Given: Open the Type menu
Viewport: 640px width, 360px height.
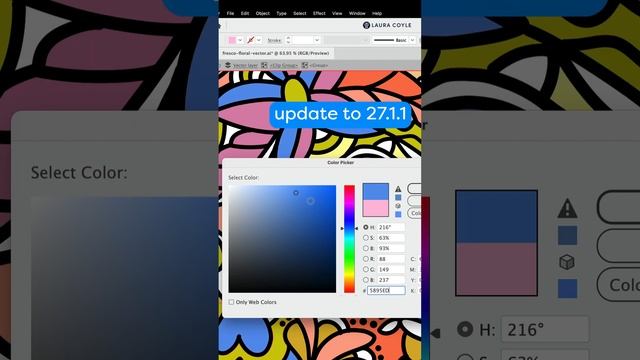Looking at the screenshot, I should click(281, 13).
